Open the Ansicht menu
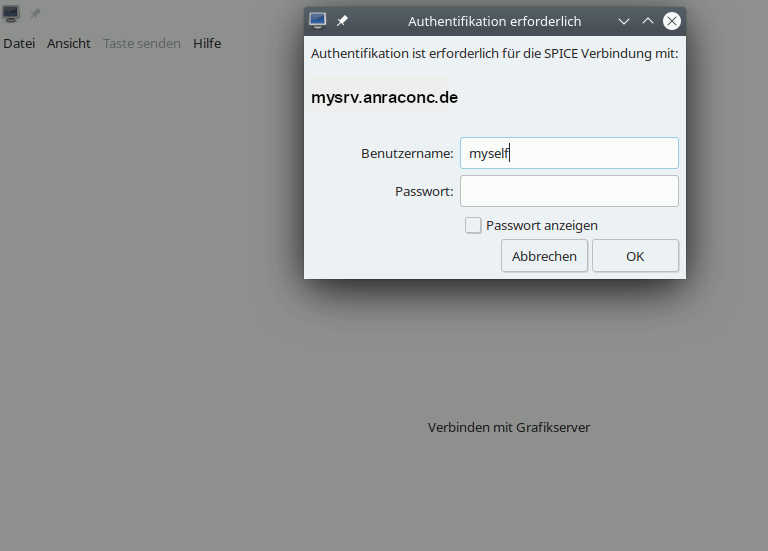 click(x=69, y=44)
